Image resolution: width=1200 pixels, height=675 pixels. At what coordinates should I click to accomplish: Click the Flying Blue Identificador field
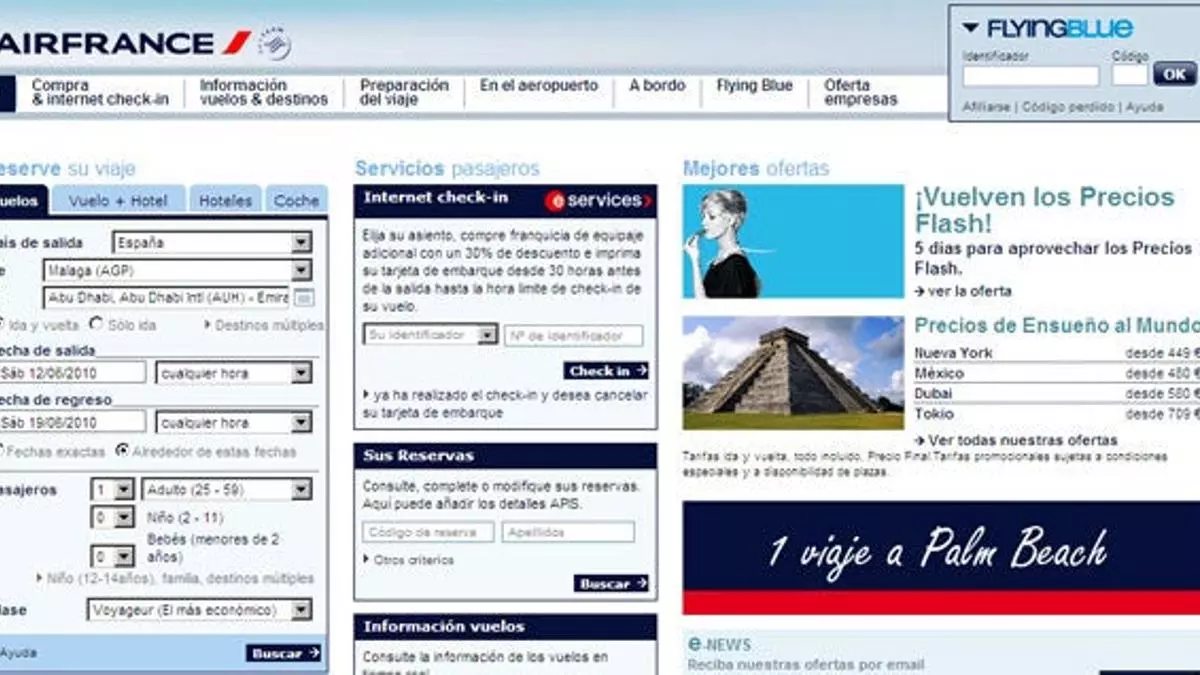(1030, 76)
